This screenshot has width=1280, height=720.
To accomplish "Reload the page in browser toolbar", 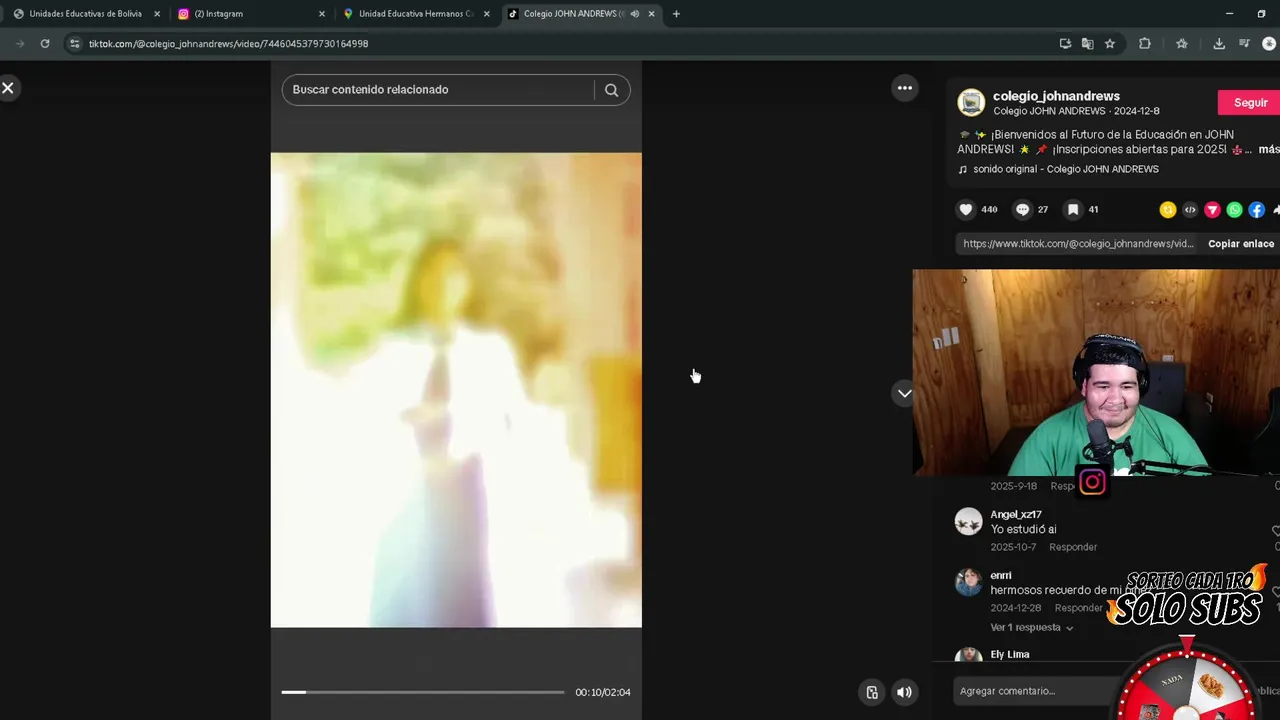I will (x=45, y=44).
